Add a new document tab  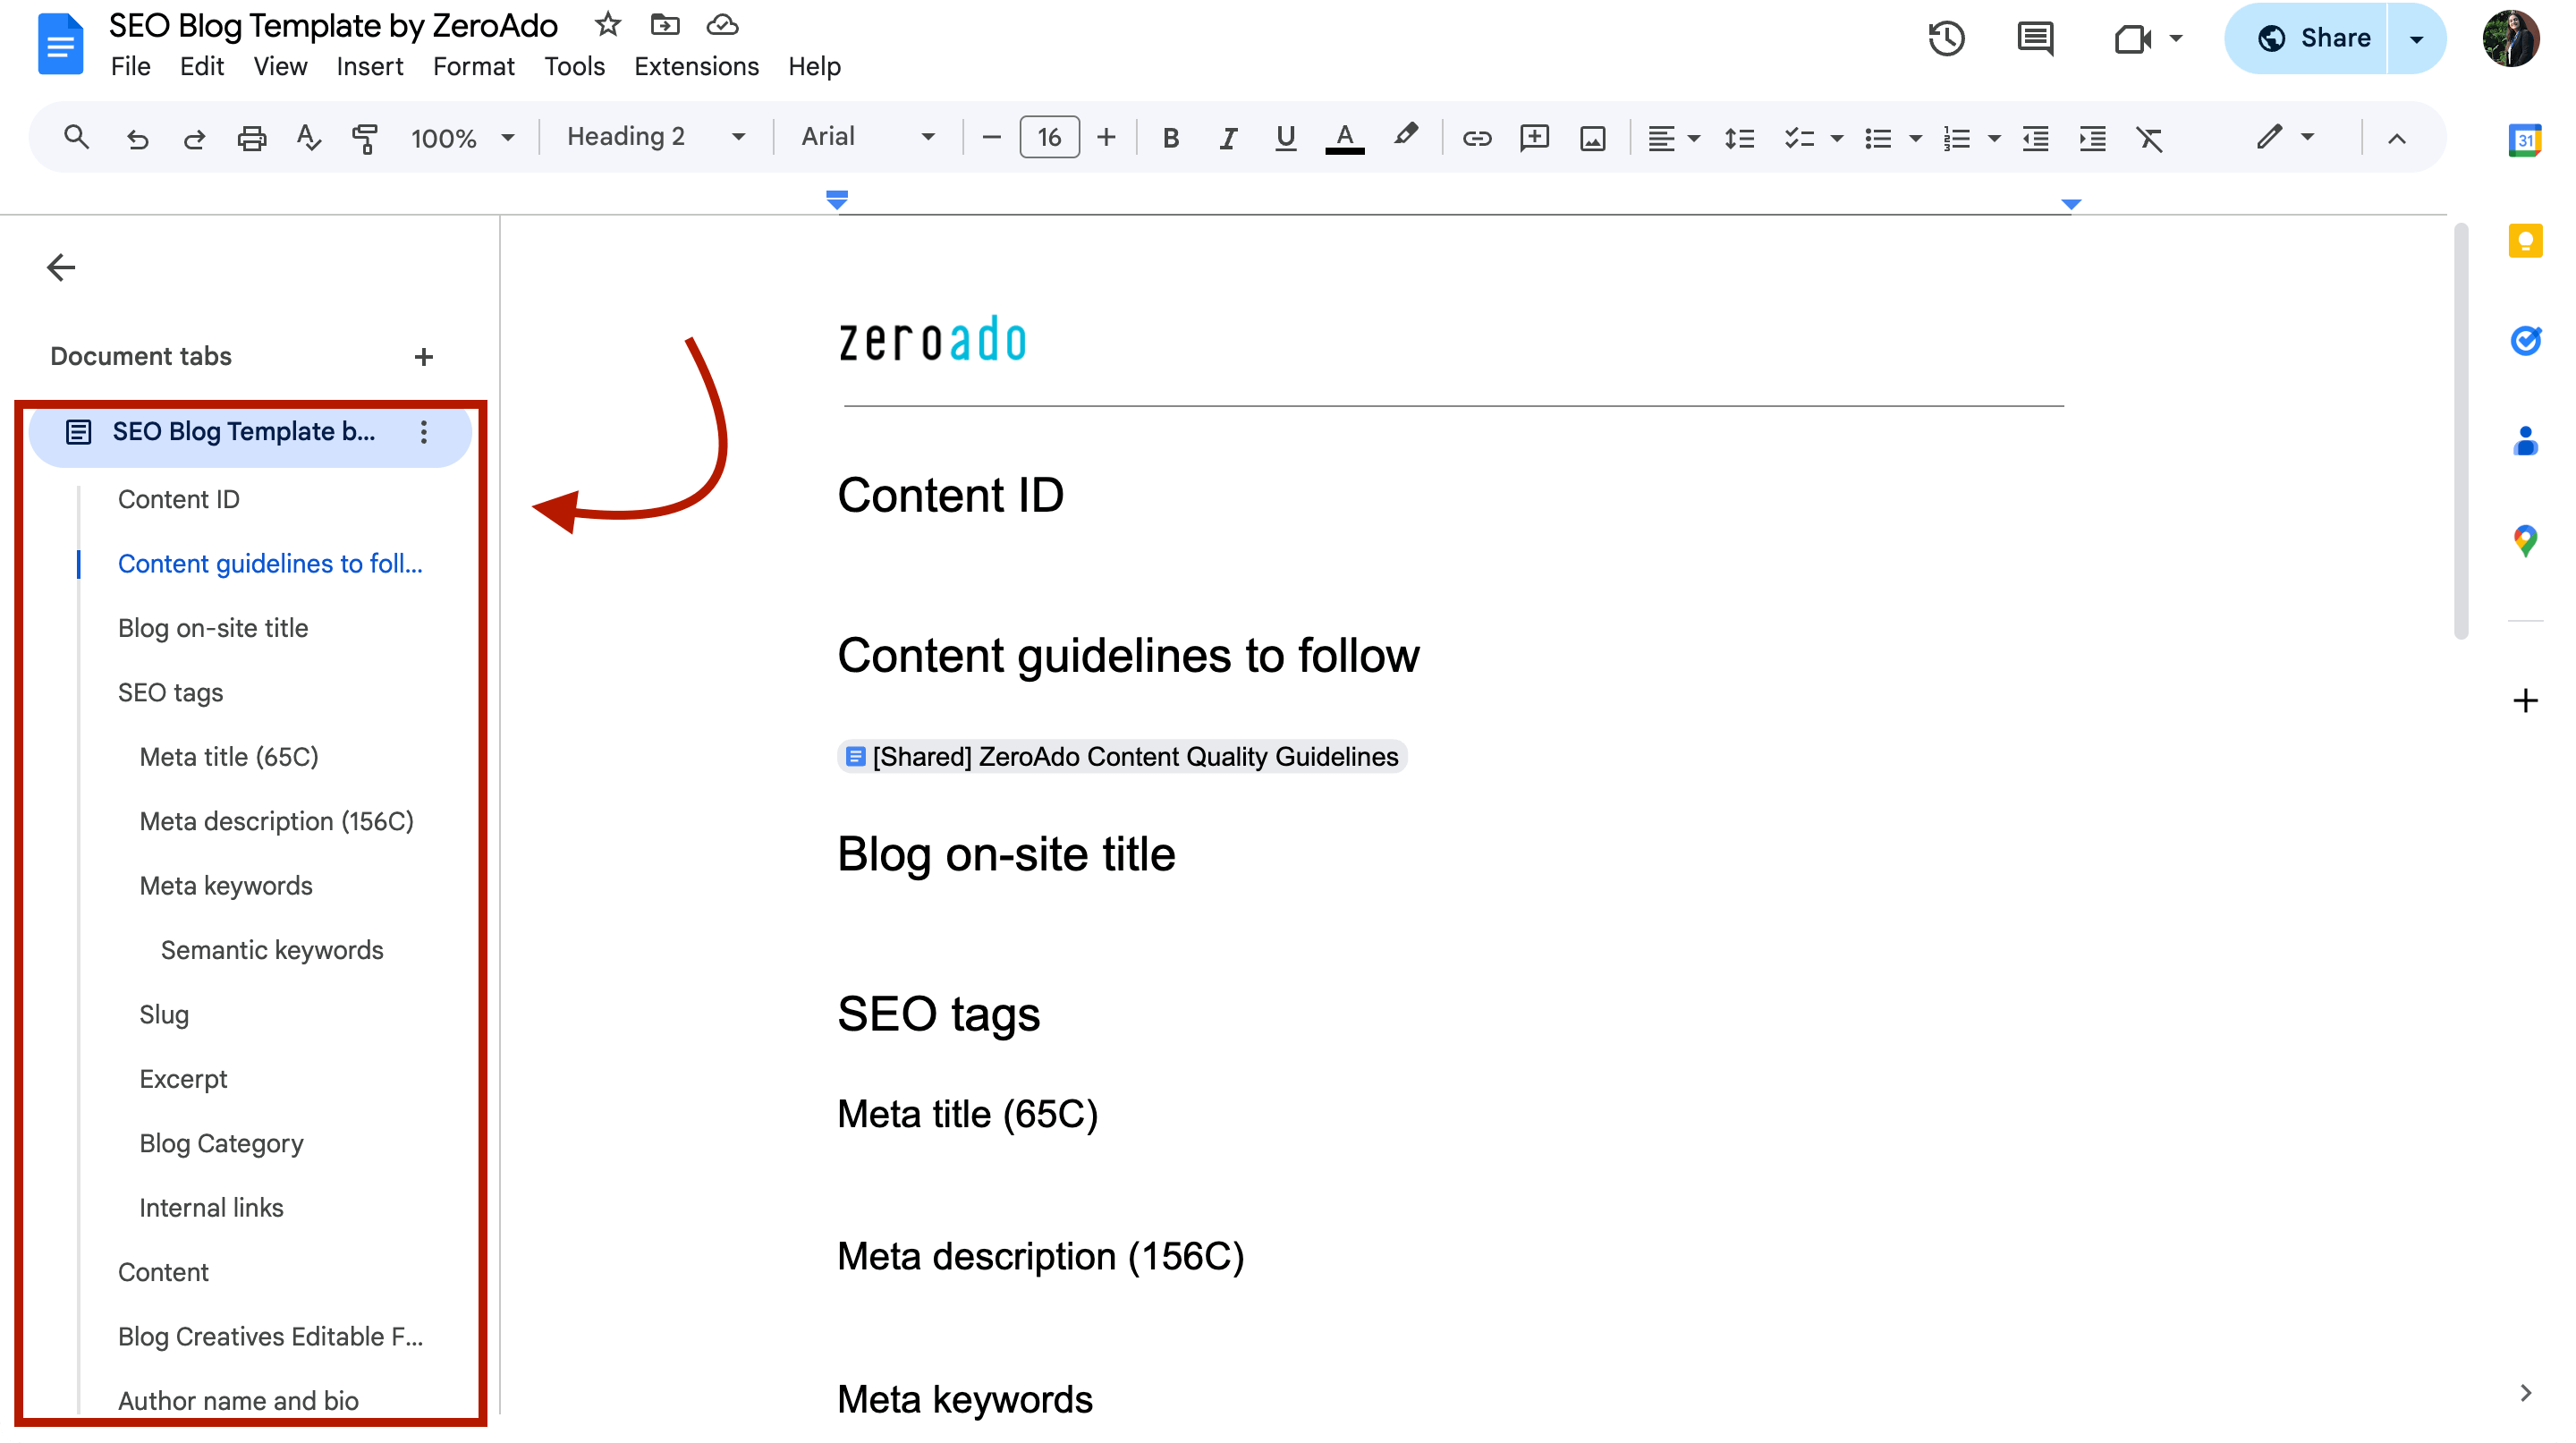pyautogui.click(x=423, y=357)
